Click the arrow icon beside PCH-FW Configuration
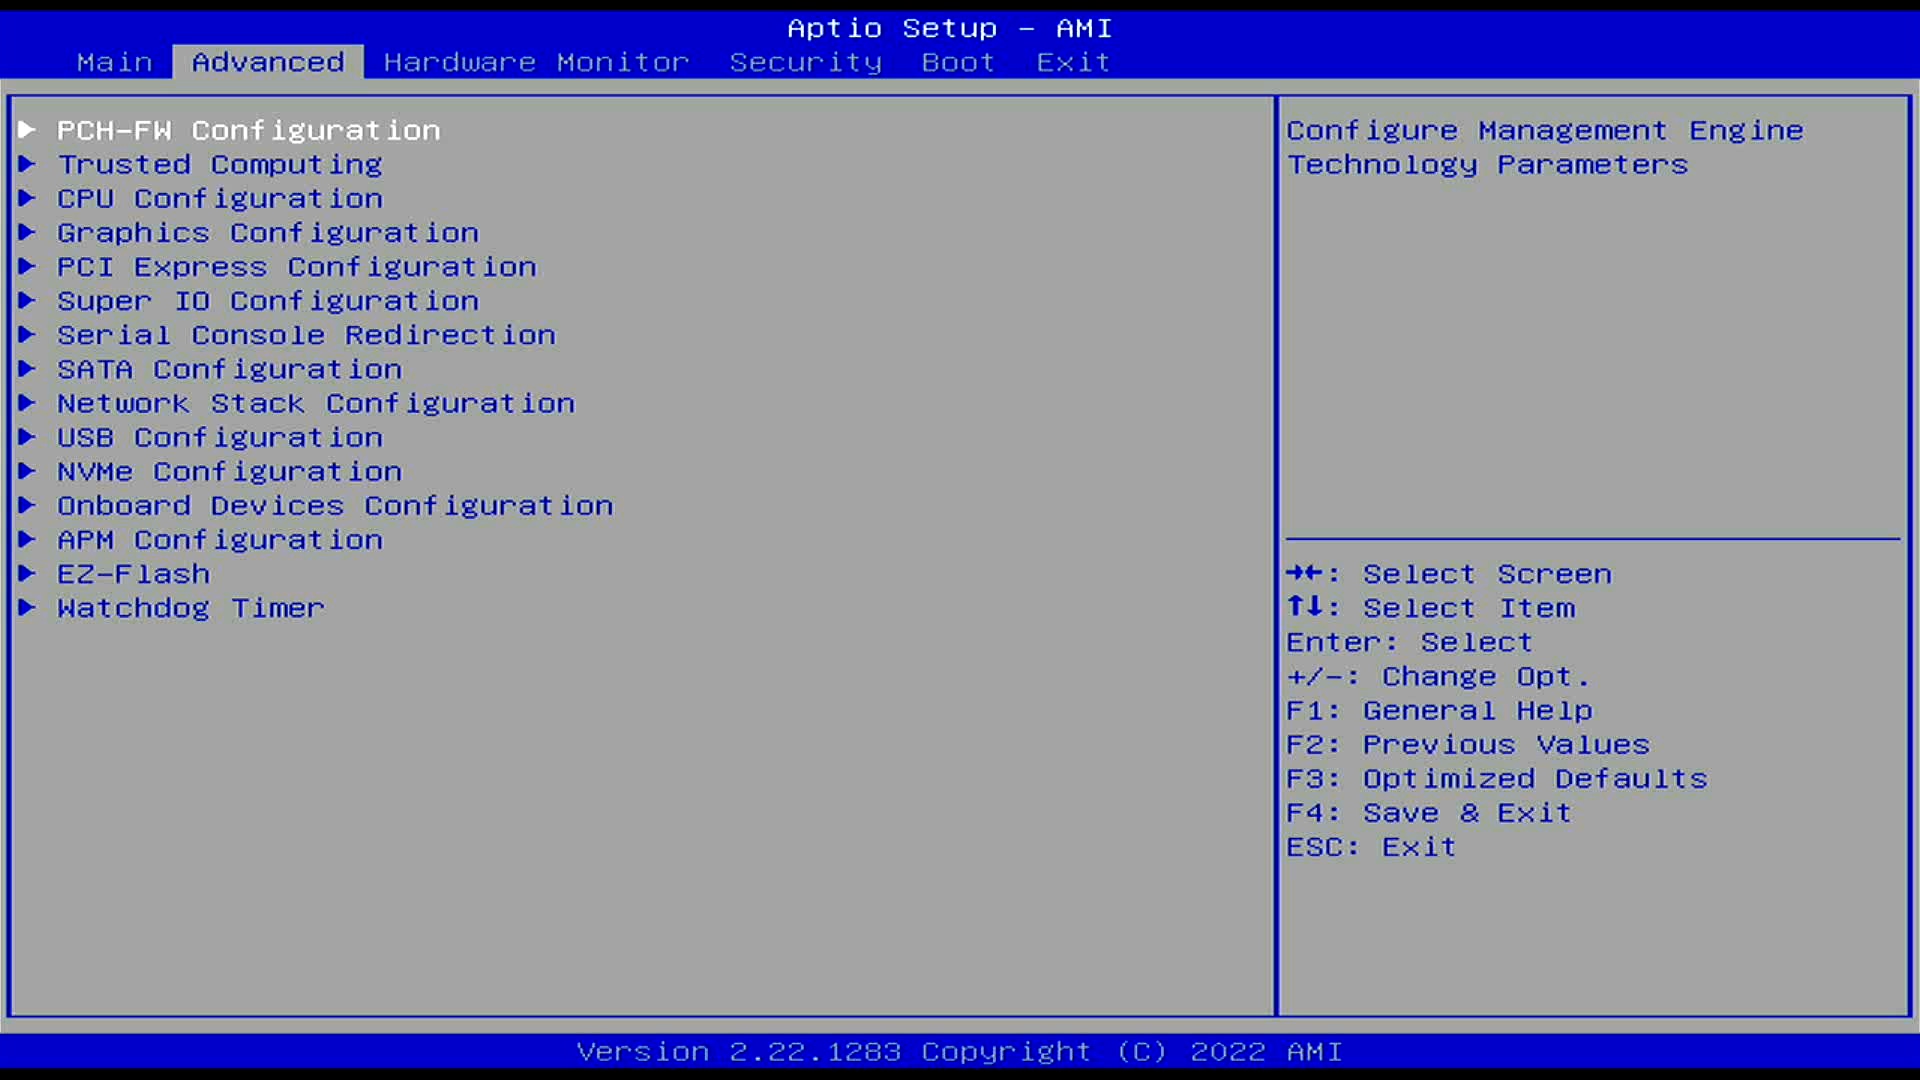The width and height of the screenshot is (1920, 1080). point(27,130)
